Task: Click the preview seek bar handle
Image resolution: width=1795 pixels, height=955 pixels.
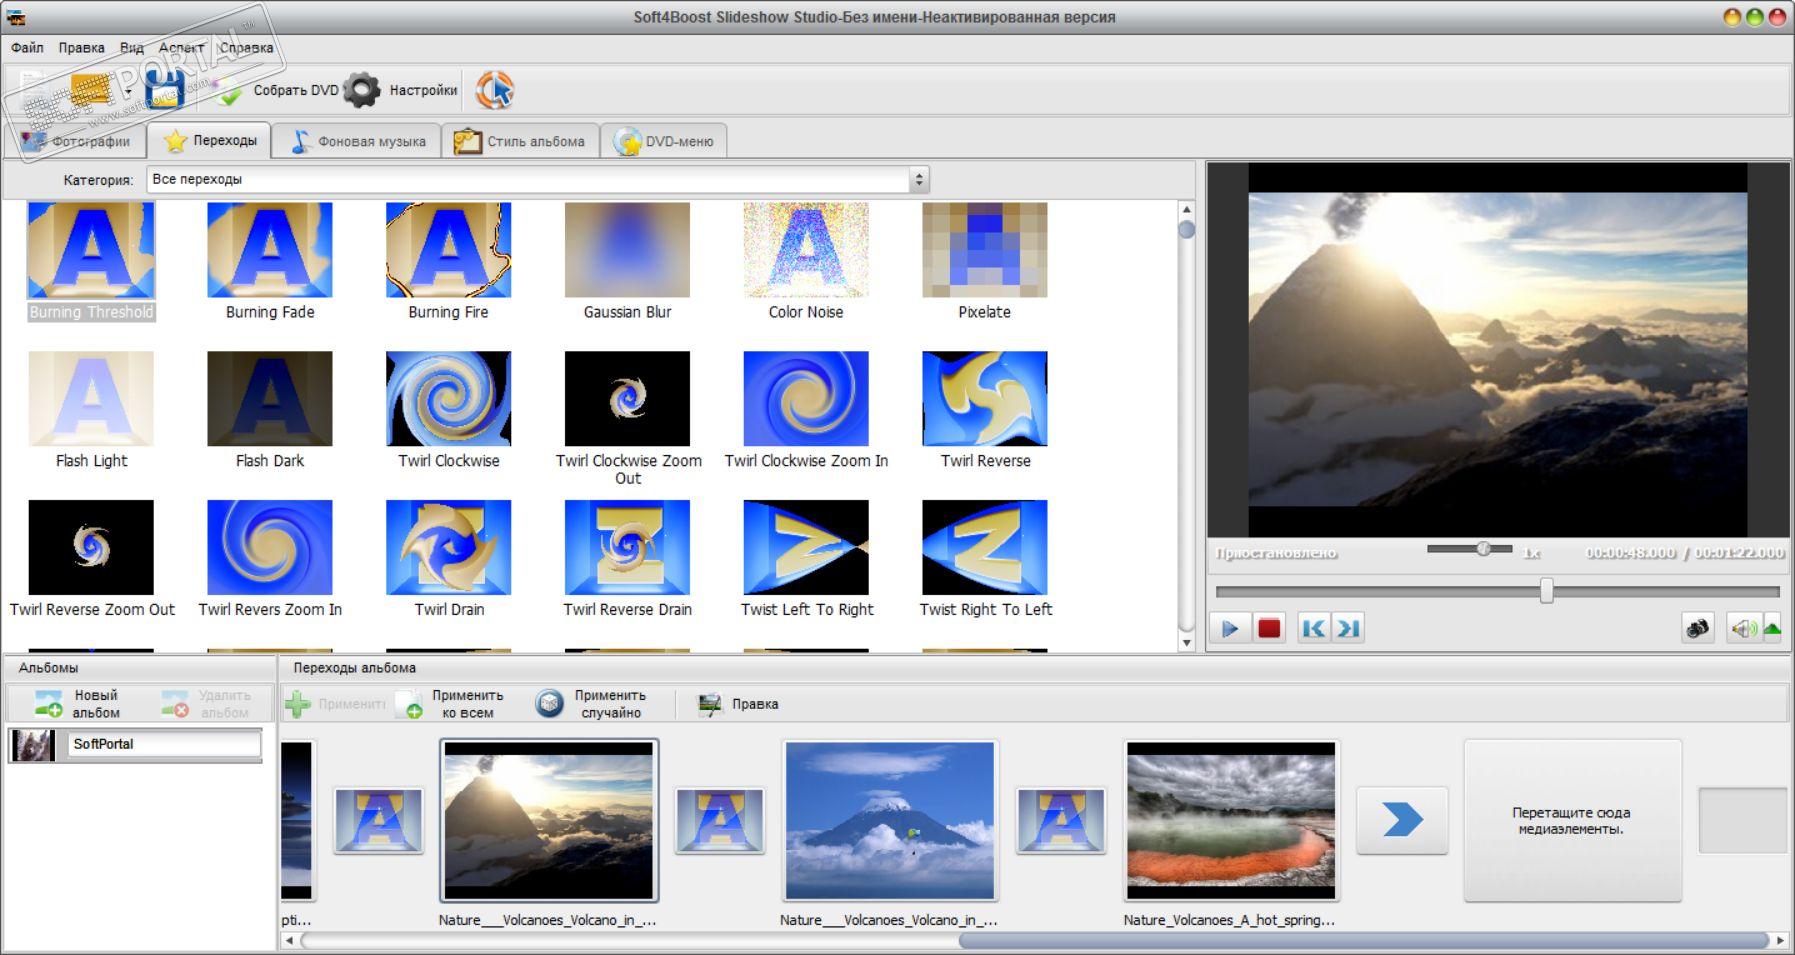Action: [1546, 591]
